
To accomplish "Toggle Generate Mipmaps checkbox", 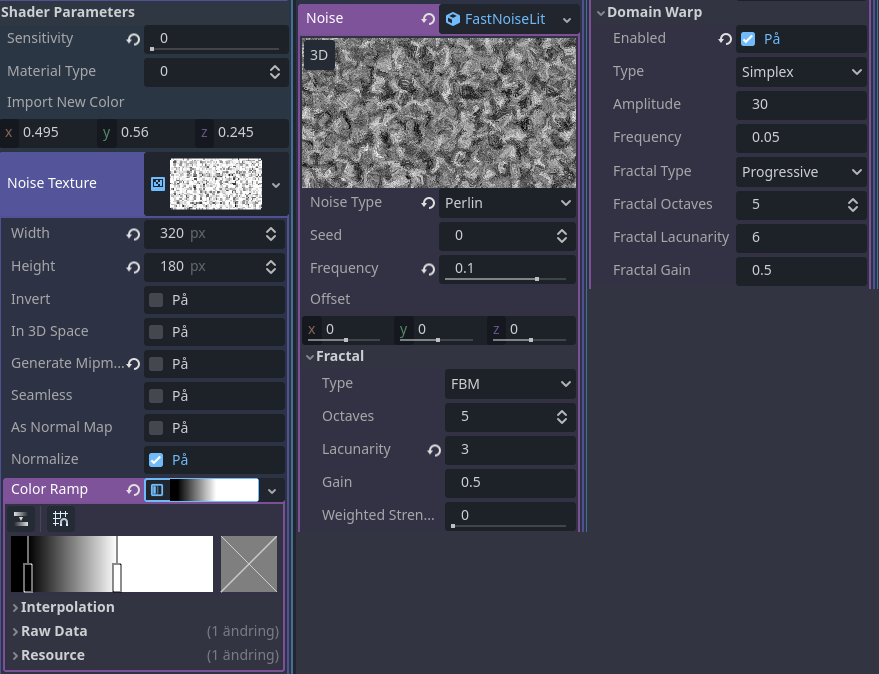I will coord(156,364).
